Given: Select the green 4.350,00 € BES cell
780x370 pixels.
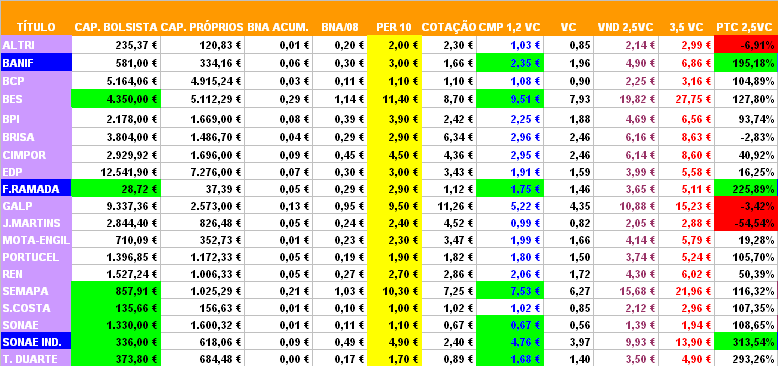Looking at the screenshot, I should click(x=116, y=99).
